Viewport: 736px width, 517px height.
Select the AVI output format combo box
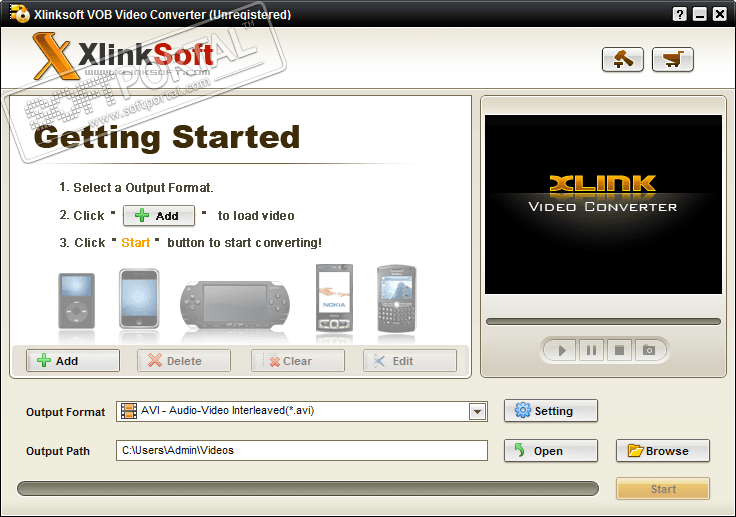[302, 411]
